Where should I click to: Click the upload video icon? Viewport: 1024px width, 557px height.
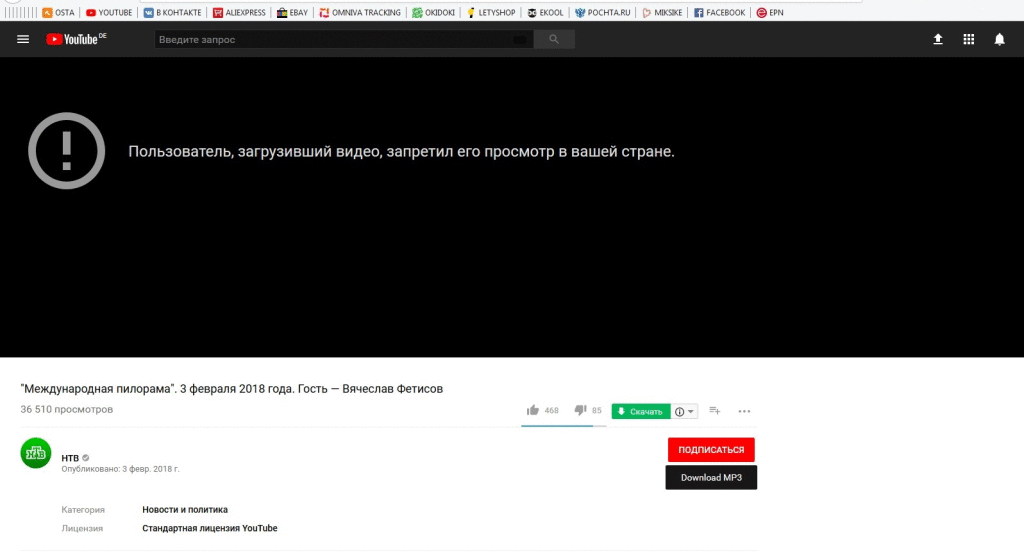(x=938, y=40)
